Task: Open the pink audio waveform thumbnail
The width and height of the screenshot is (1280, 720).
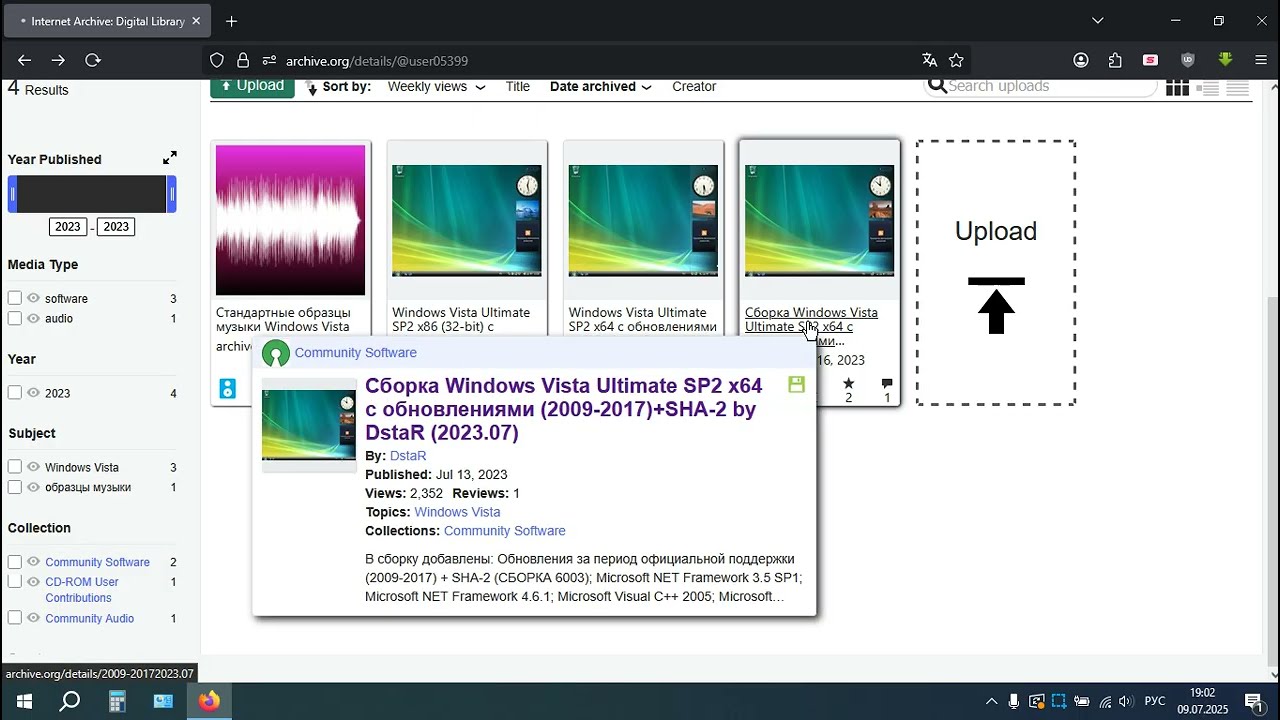Action: [291, 220]
